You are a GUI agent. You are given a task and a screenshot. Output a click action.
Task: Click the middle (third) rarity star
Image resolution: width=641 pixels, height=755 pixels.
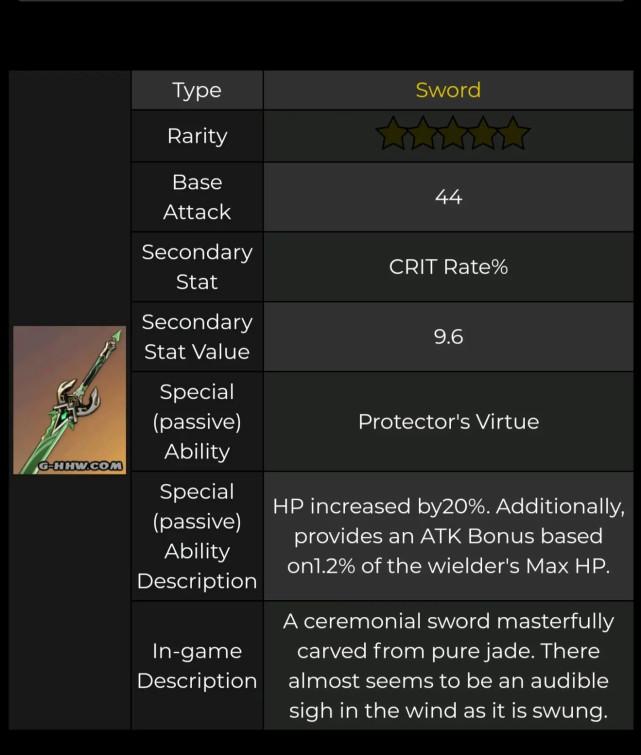pyautogui.click(x=452, y=134)
